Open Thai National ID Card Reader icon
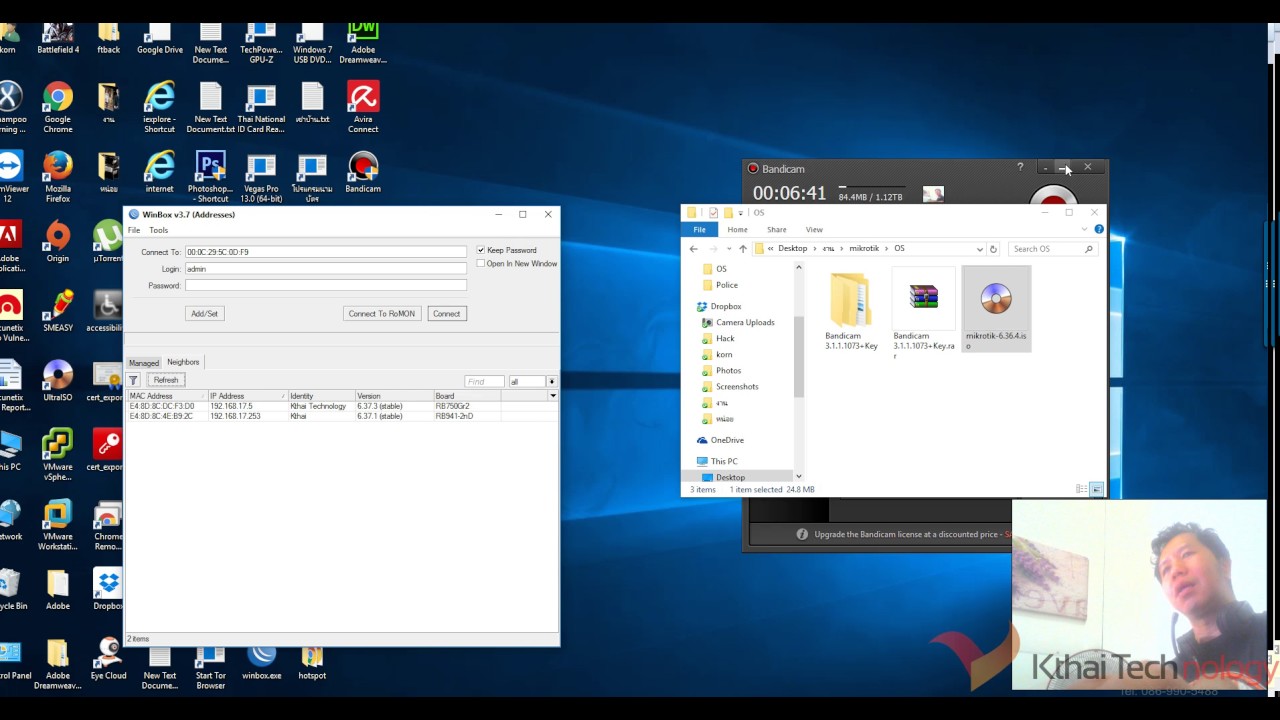 click(x=261, y=108)
